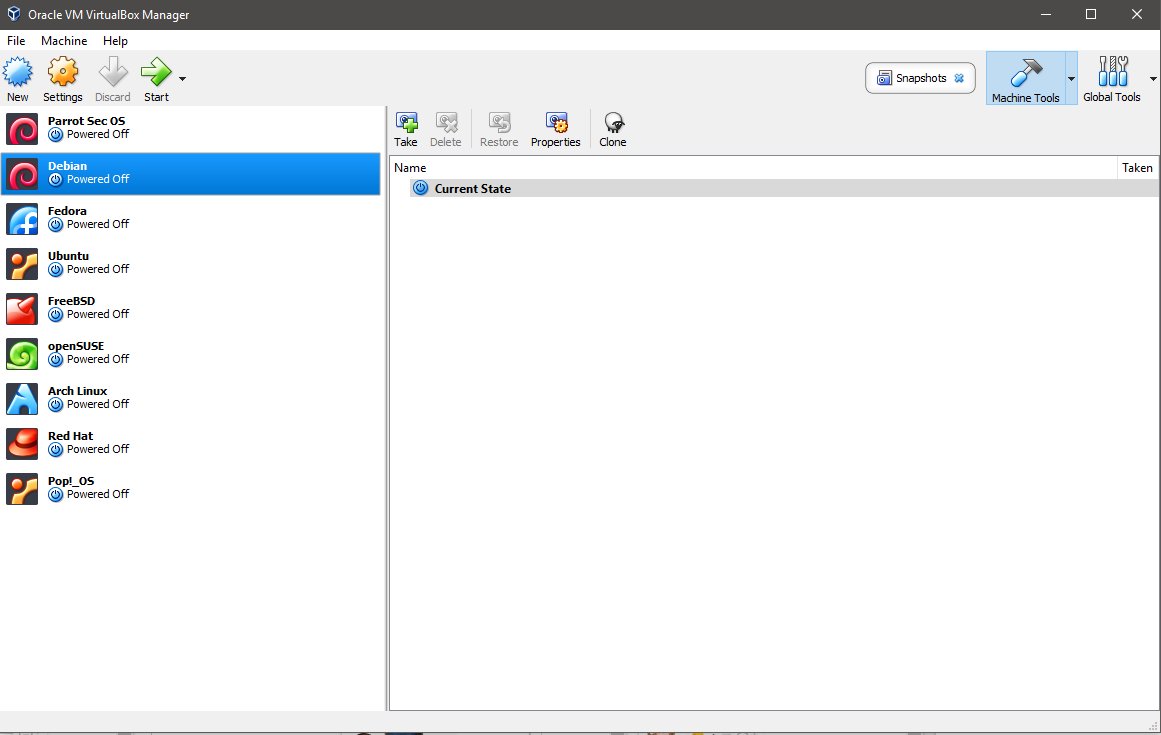
Task: Close the Snapshots tool with X
Action: coord(959,78)
